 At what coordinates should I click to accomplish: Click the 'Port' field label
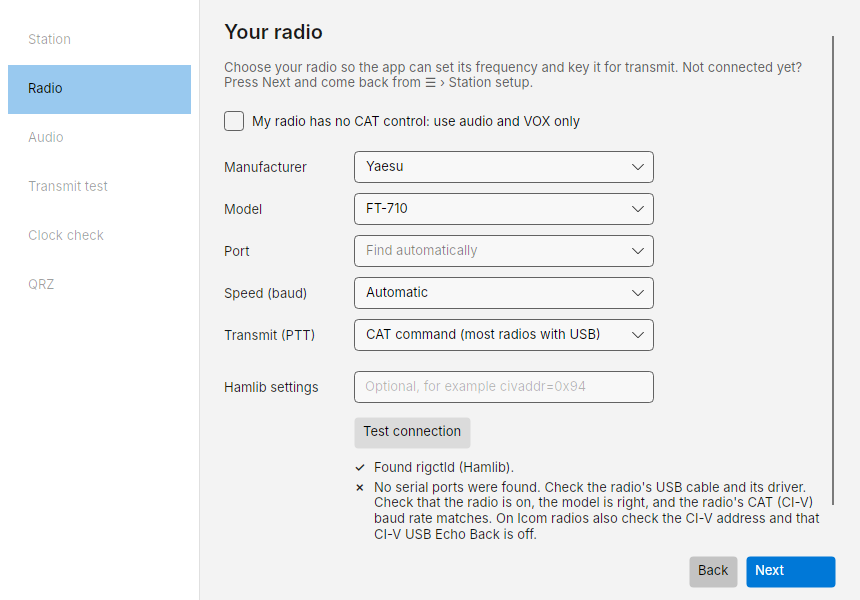[x=236, y=251]
